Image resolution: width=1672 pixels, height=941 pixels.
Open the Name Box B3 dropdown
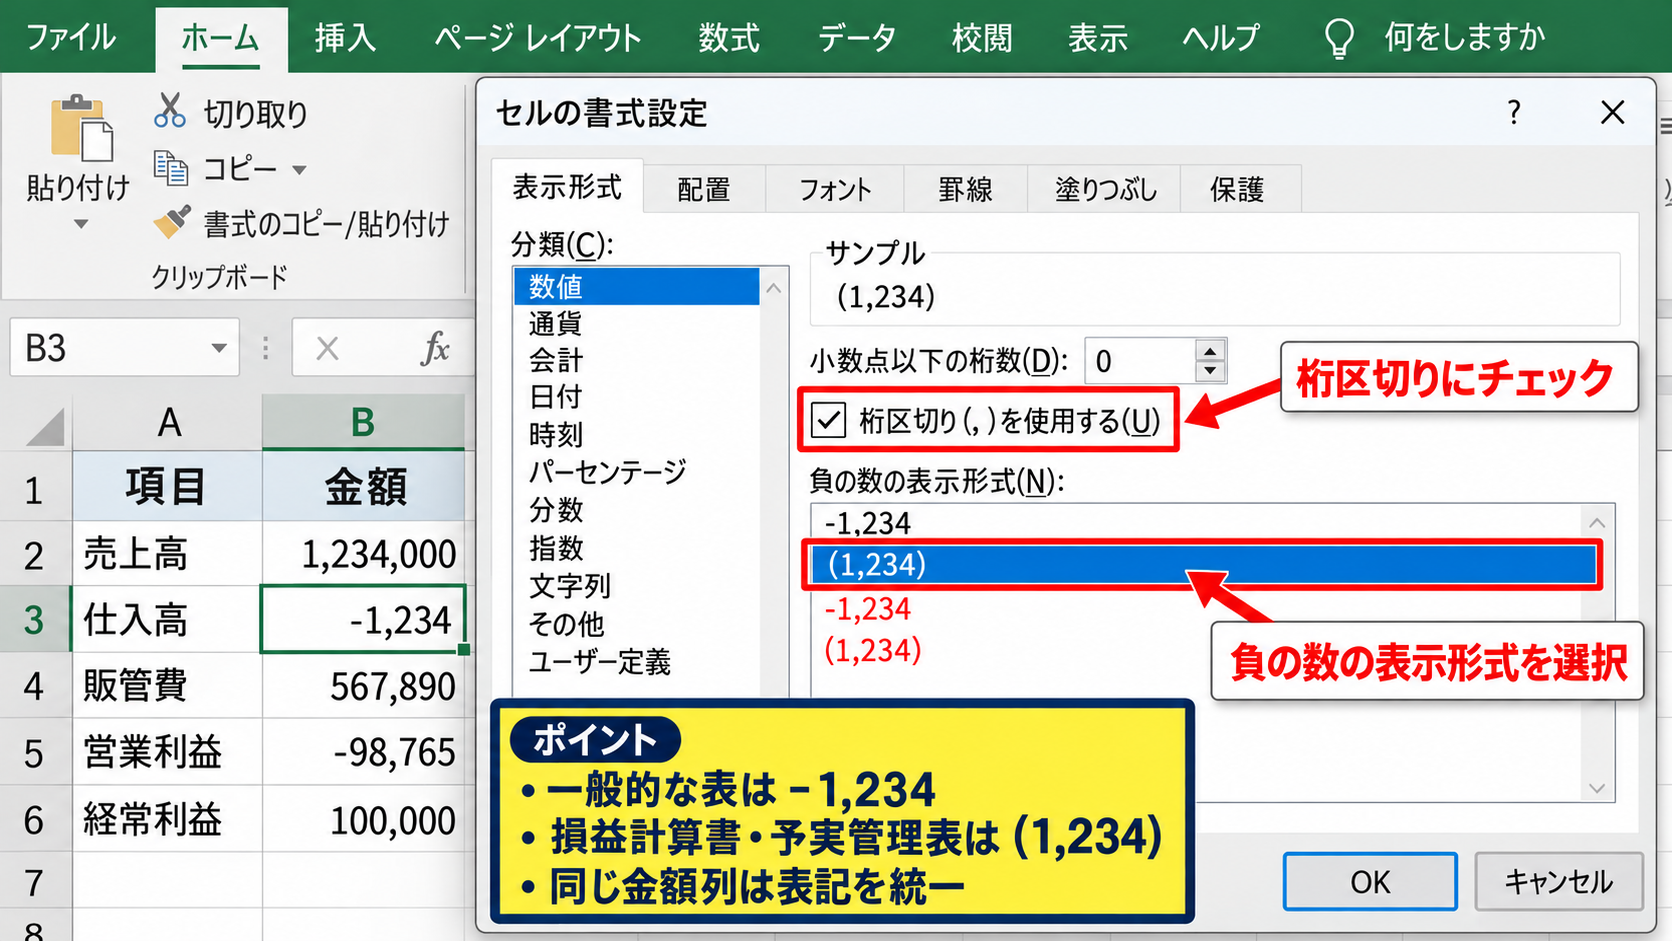pos(218,348)
